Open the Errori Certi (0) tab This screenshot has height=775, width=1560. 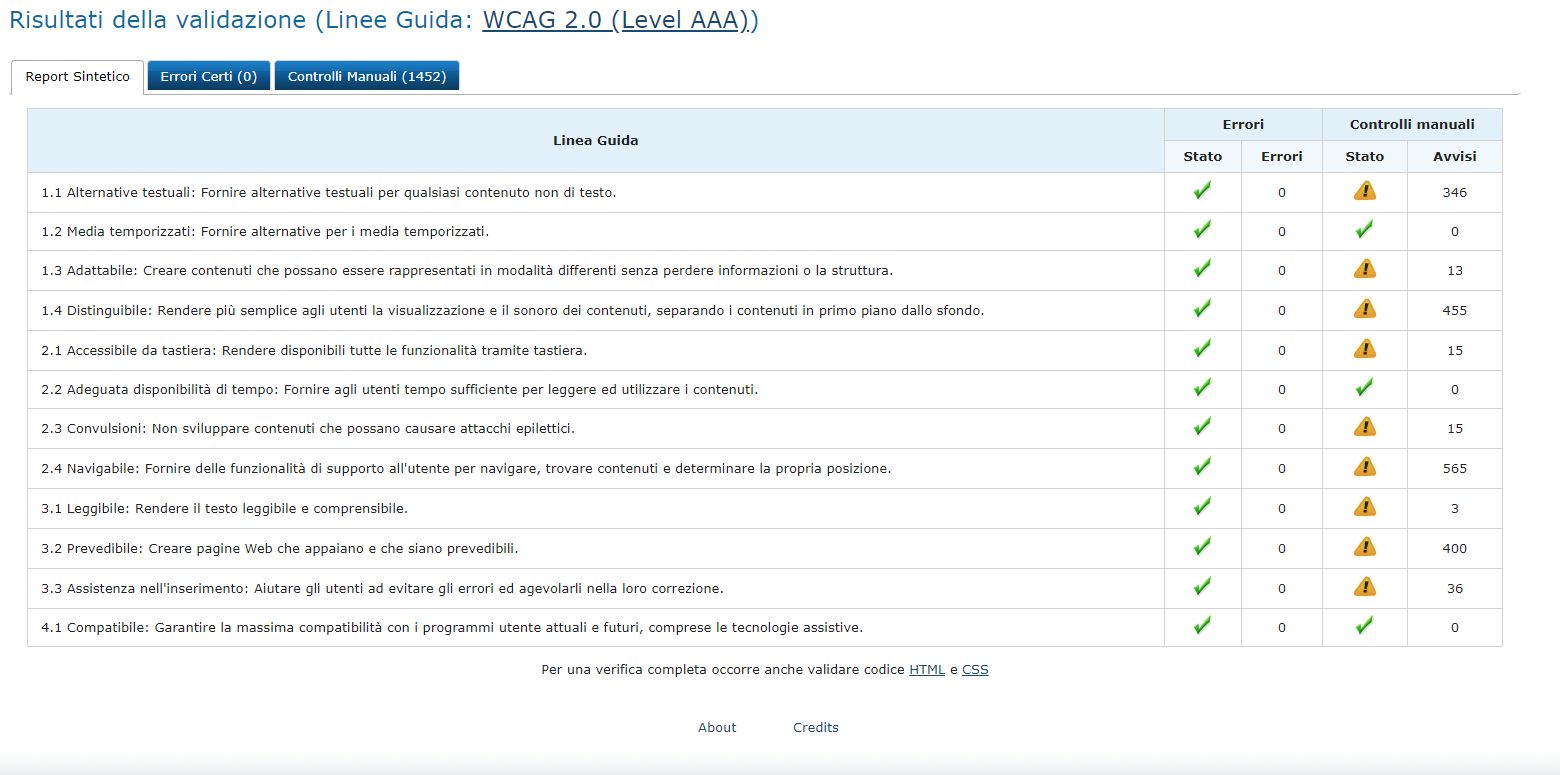coord(208,76)
